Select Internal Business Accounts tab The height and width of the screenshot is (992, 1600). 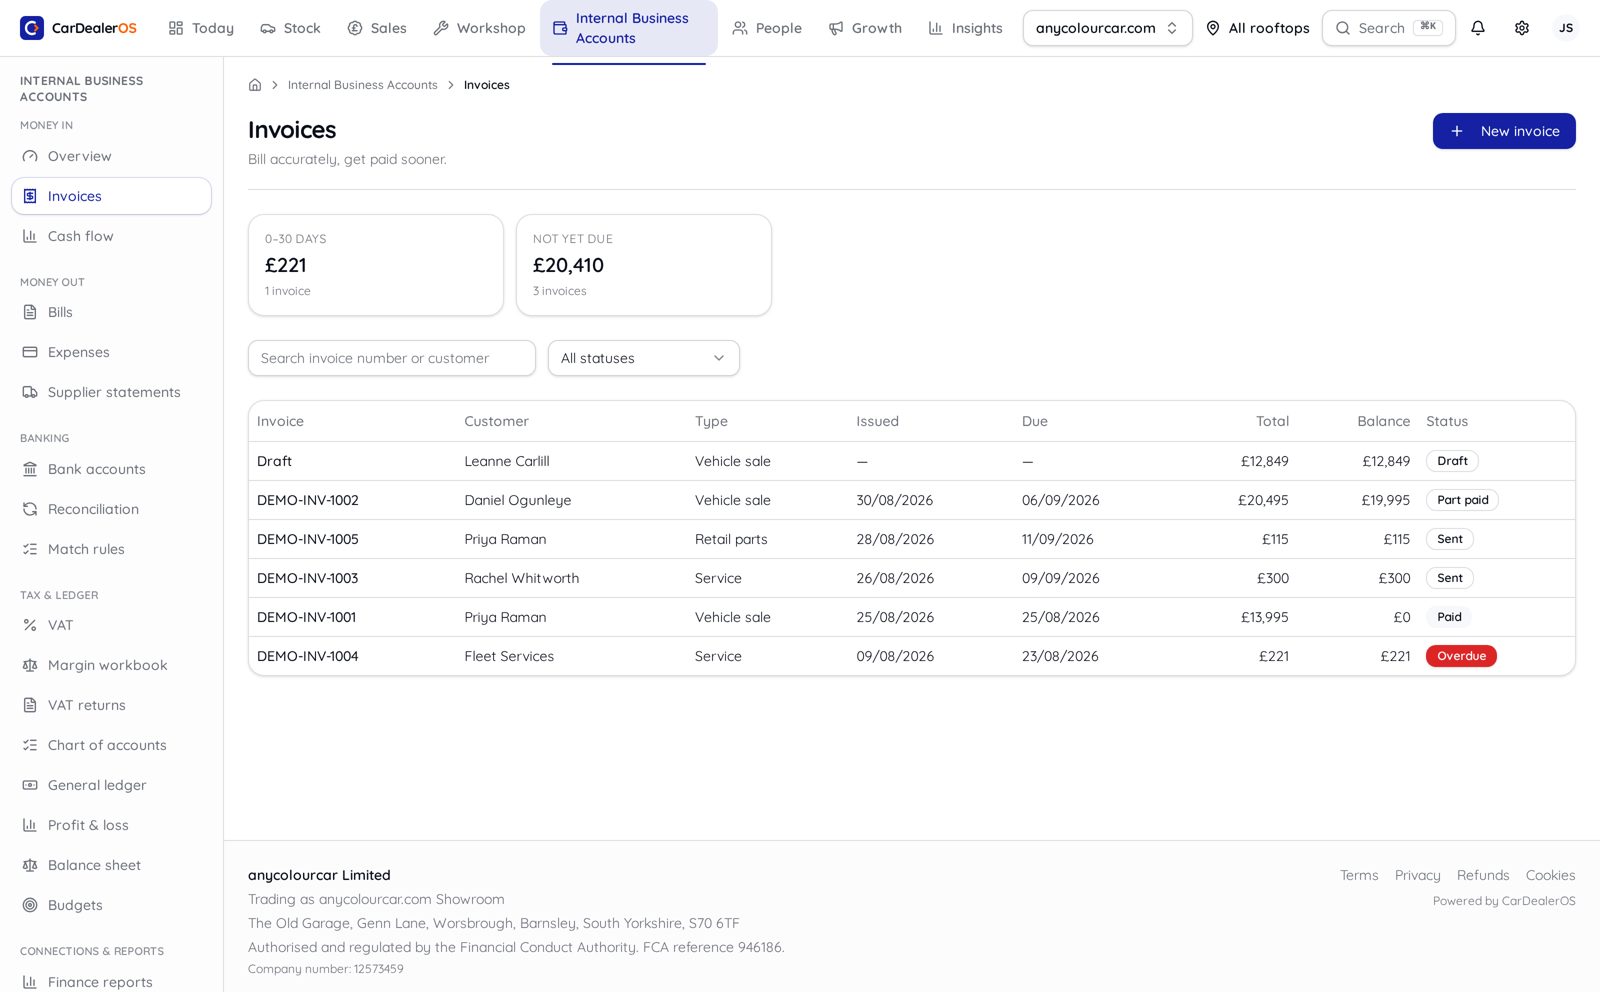point(629,28)
